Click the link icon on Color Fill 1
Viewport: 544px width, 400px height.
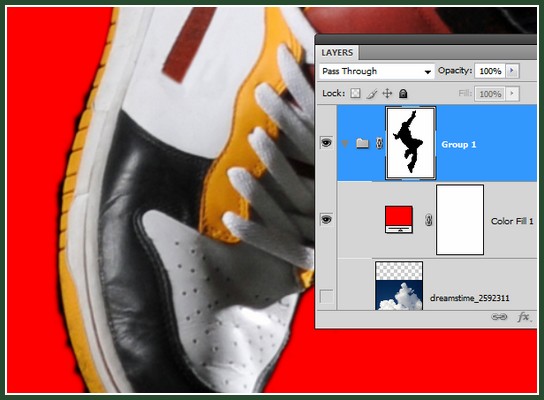click(x=429, y=220)
